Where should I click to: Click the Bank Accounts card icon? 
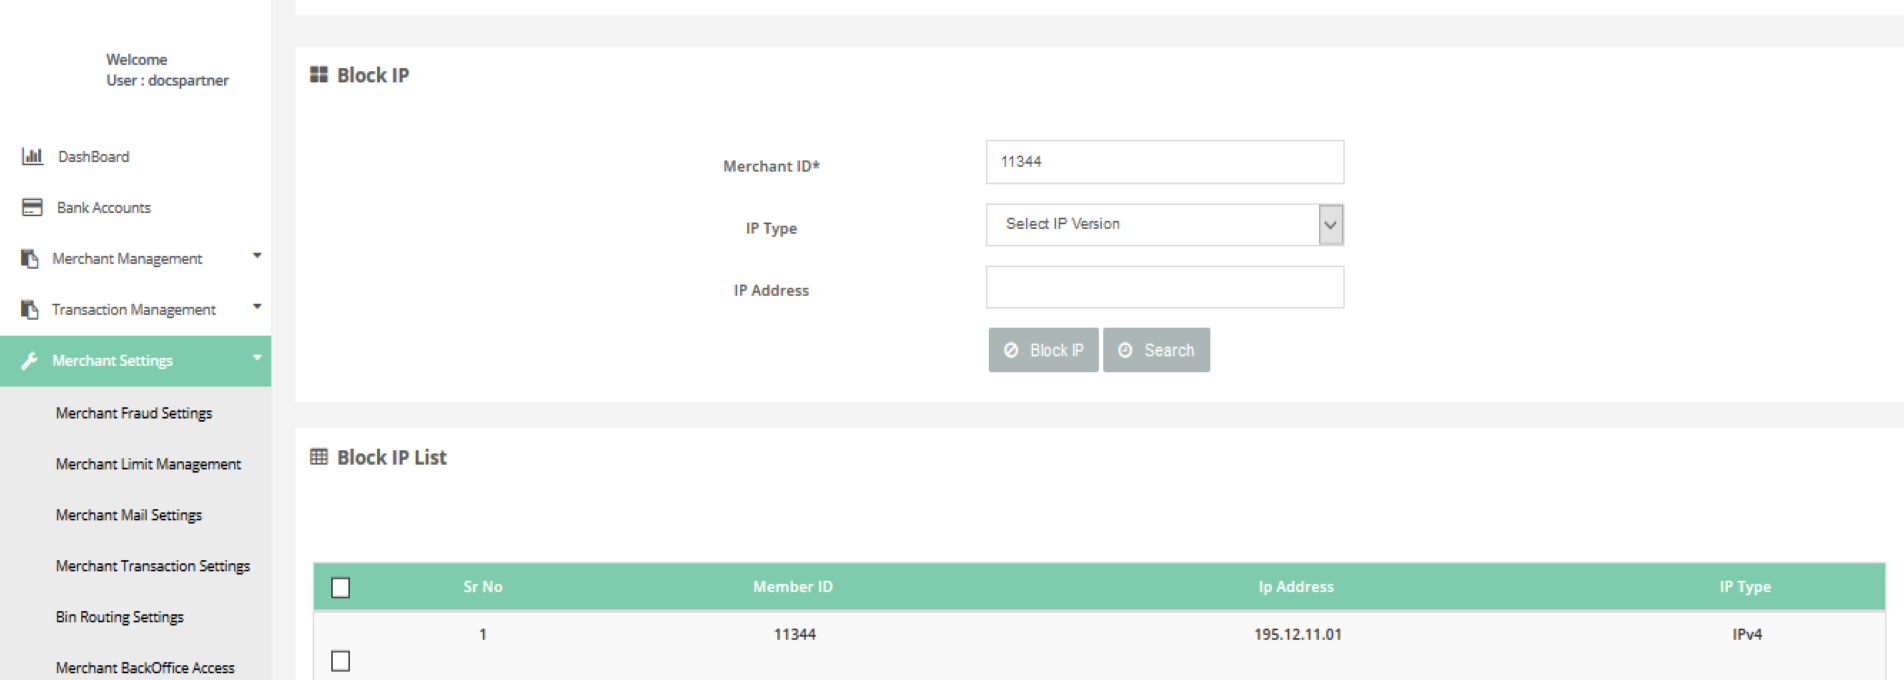[x=32, y=207]
